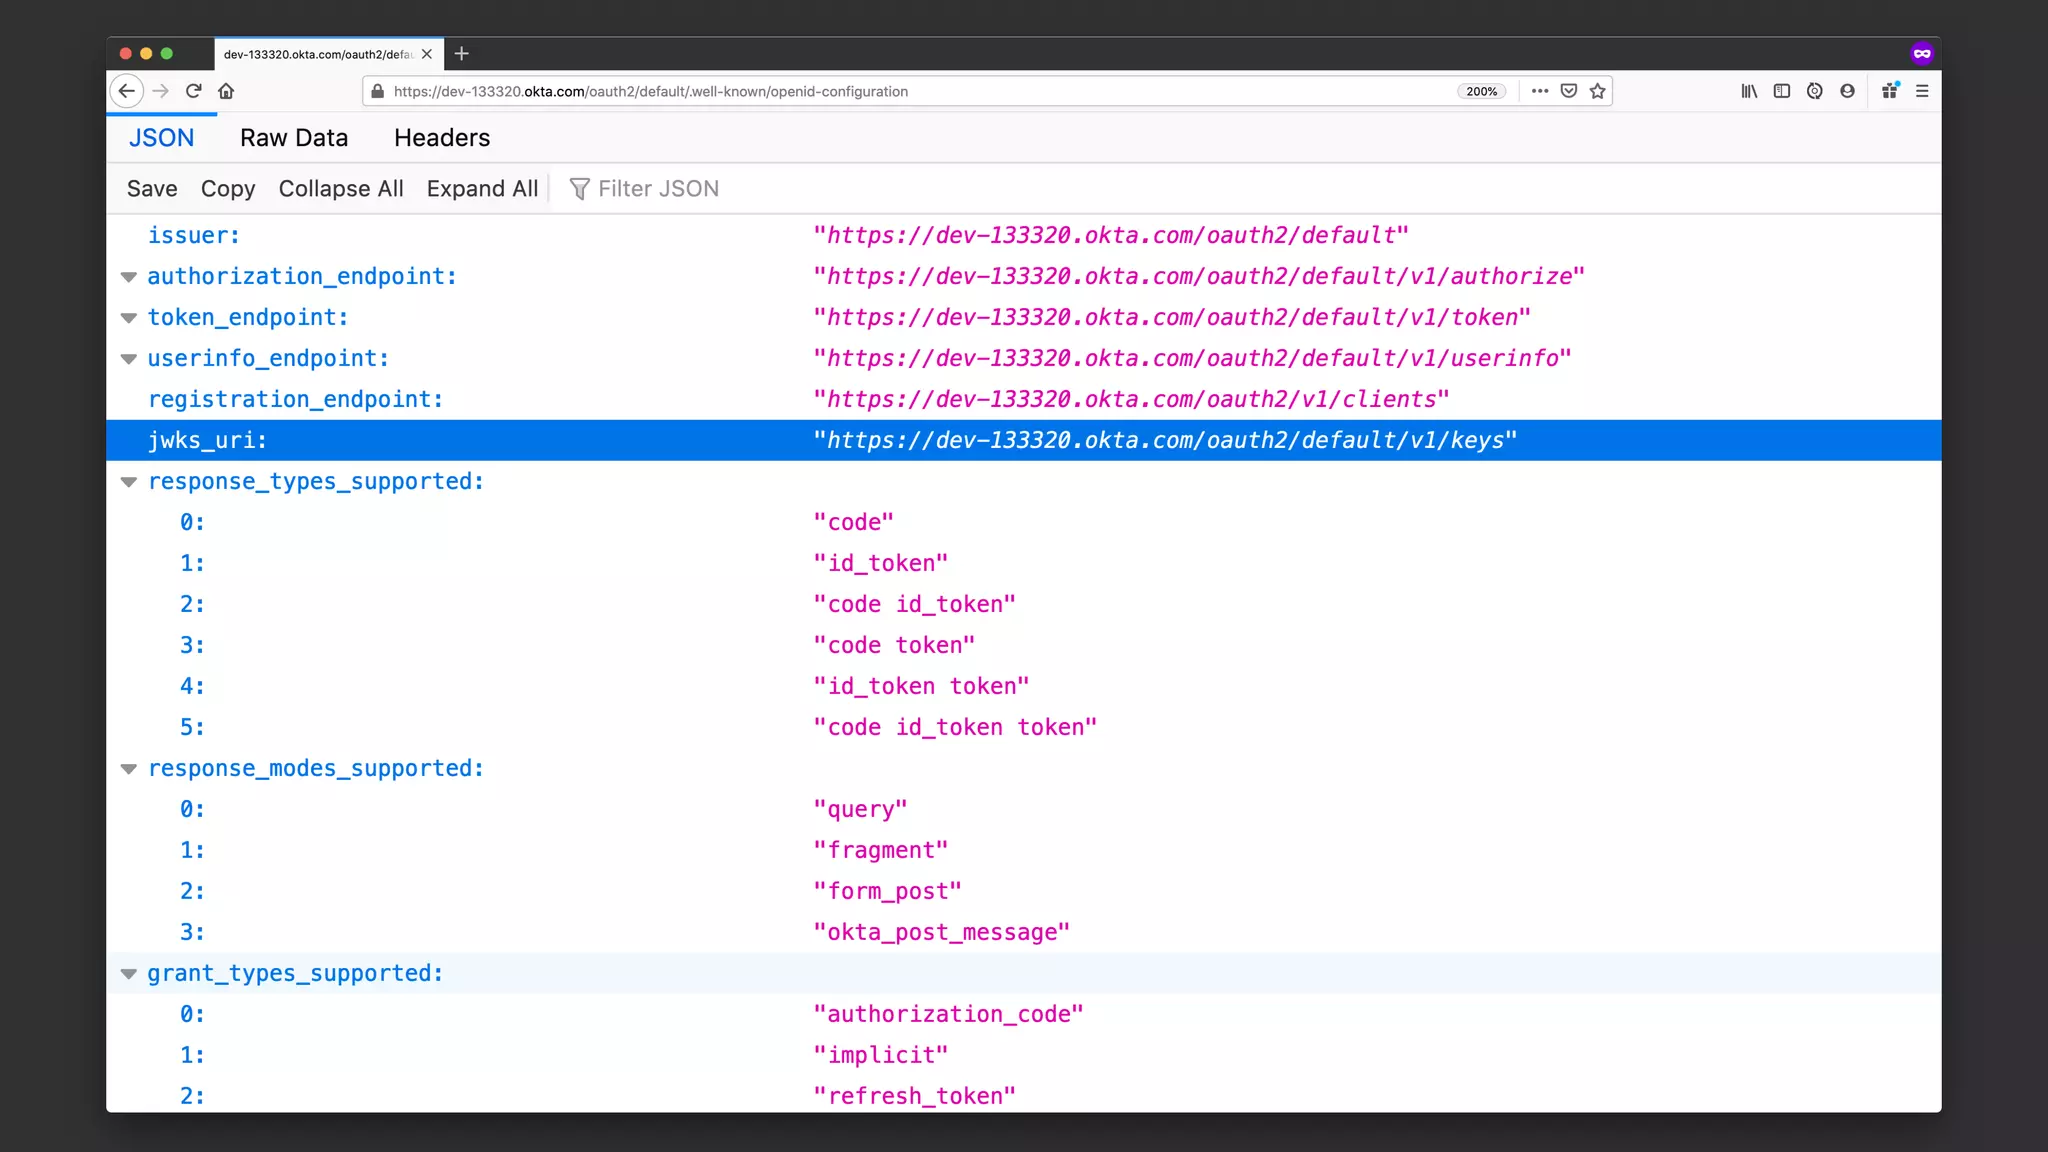The width and height of the screenshot is (2048, 1152).
Task: Toggle the sidebar view icon
Action: click(1782, 91)
